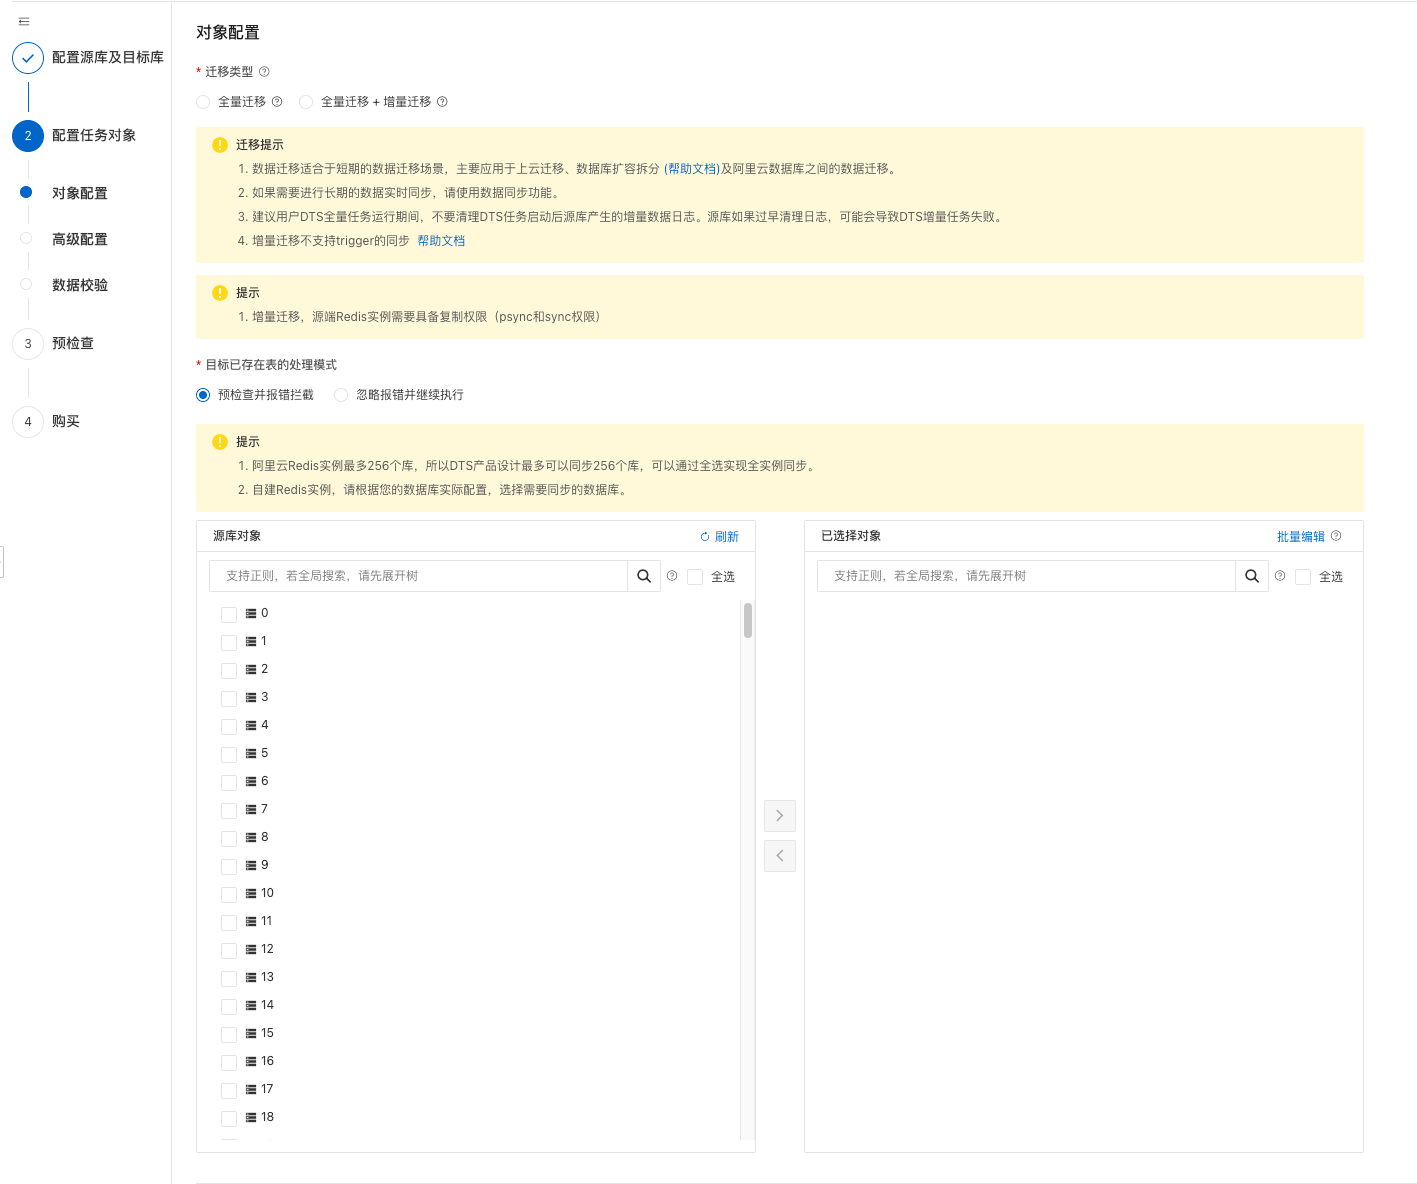Click database icon of row 0
This screenshot has width=1417, height=1184.
point(251,613)
